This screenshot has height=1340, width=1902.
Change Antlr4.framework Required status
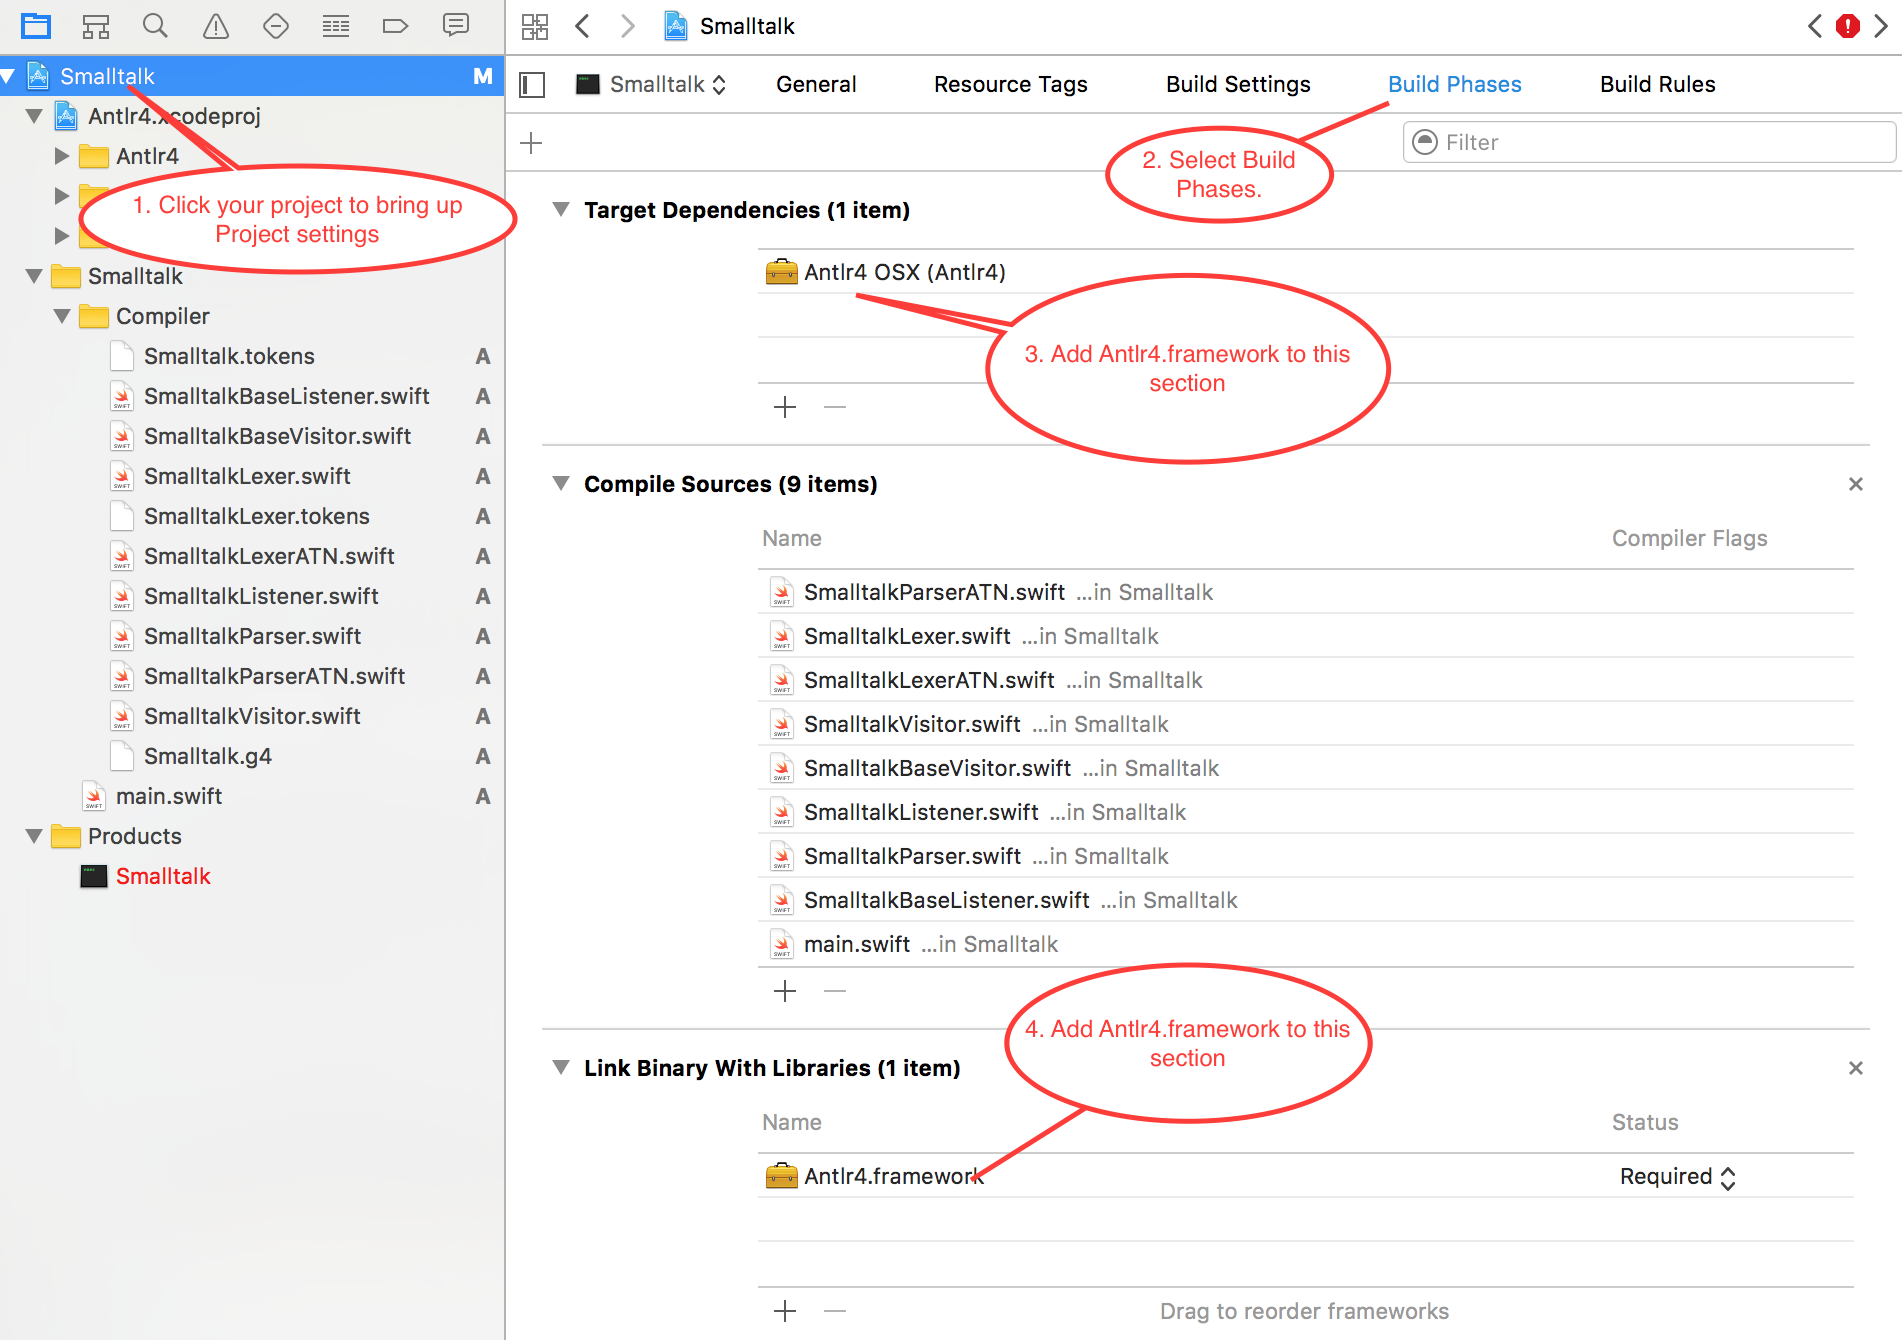1677,1177
